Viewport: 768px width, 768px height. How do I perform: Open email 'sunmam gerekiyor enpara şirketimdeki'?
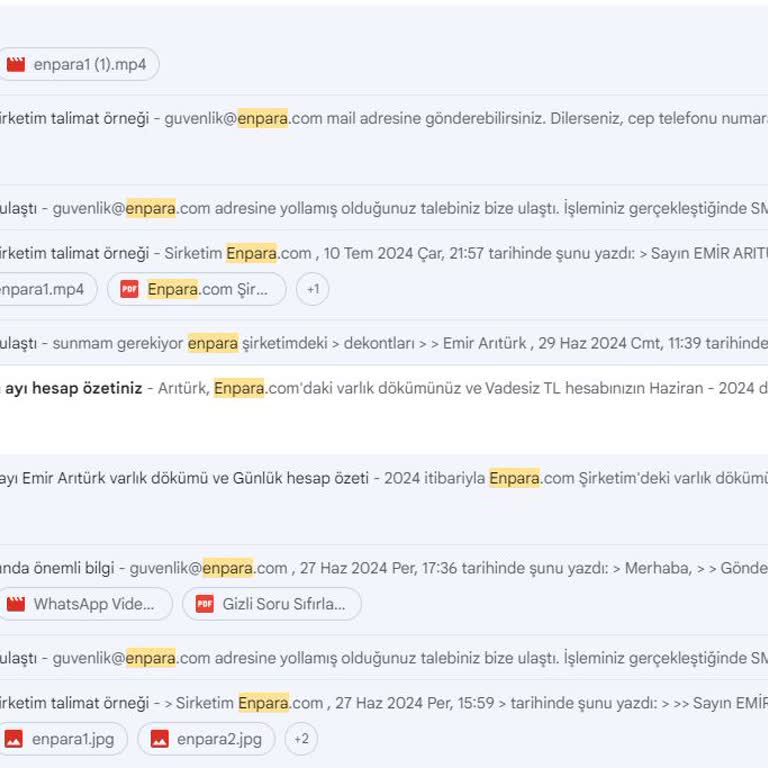point(384,343)
